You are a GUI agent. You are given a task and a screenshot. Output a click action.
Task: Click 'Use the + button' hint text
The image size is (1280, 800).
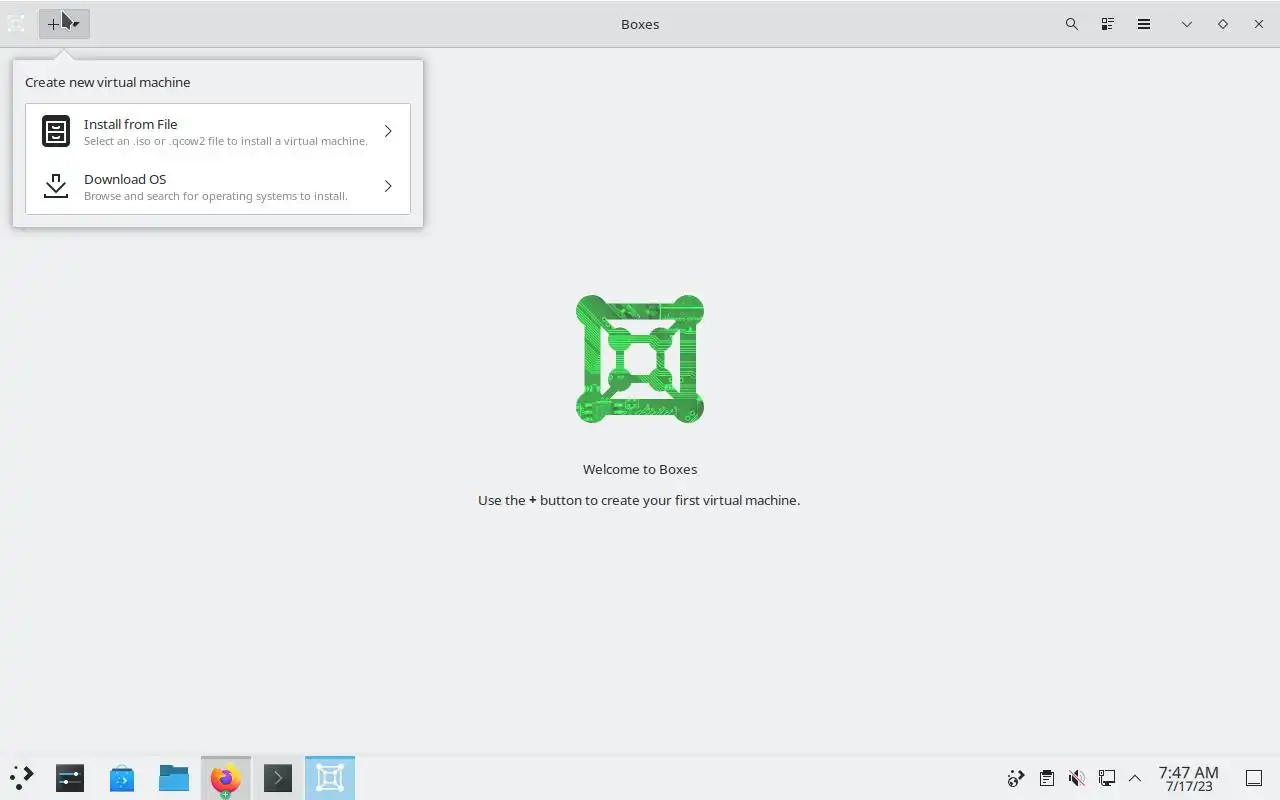pyautogui.click(x=639, y=500)
